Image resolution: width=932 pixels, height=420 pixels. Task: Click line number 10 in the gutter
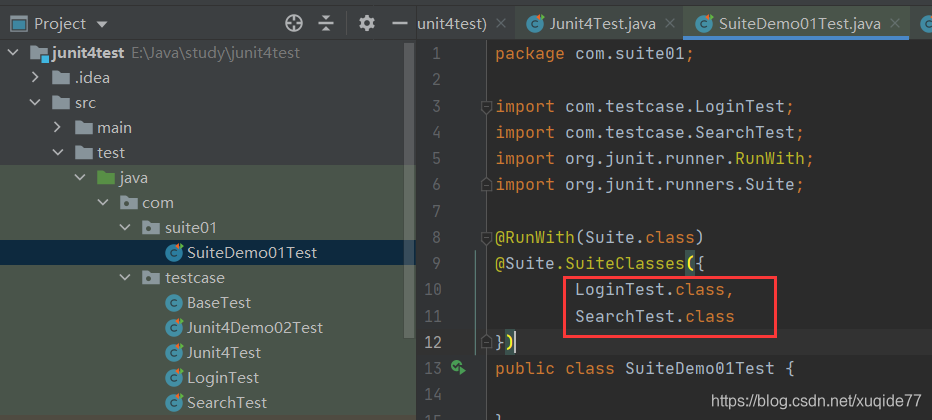point(433,290)
